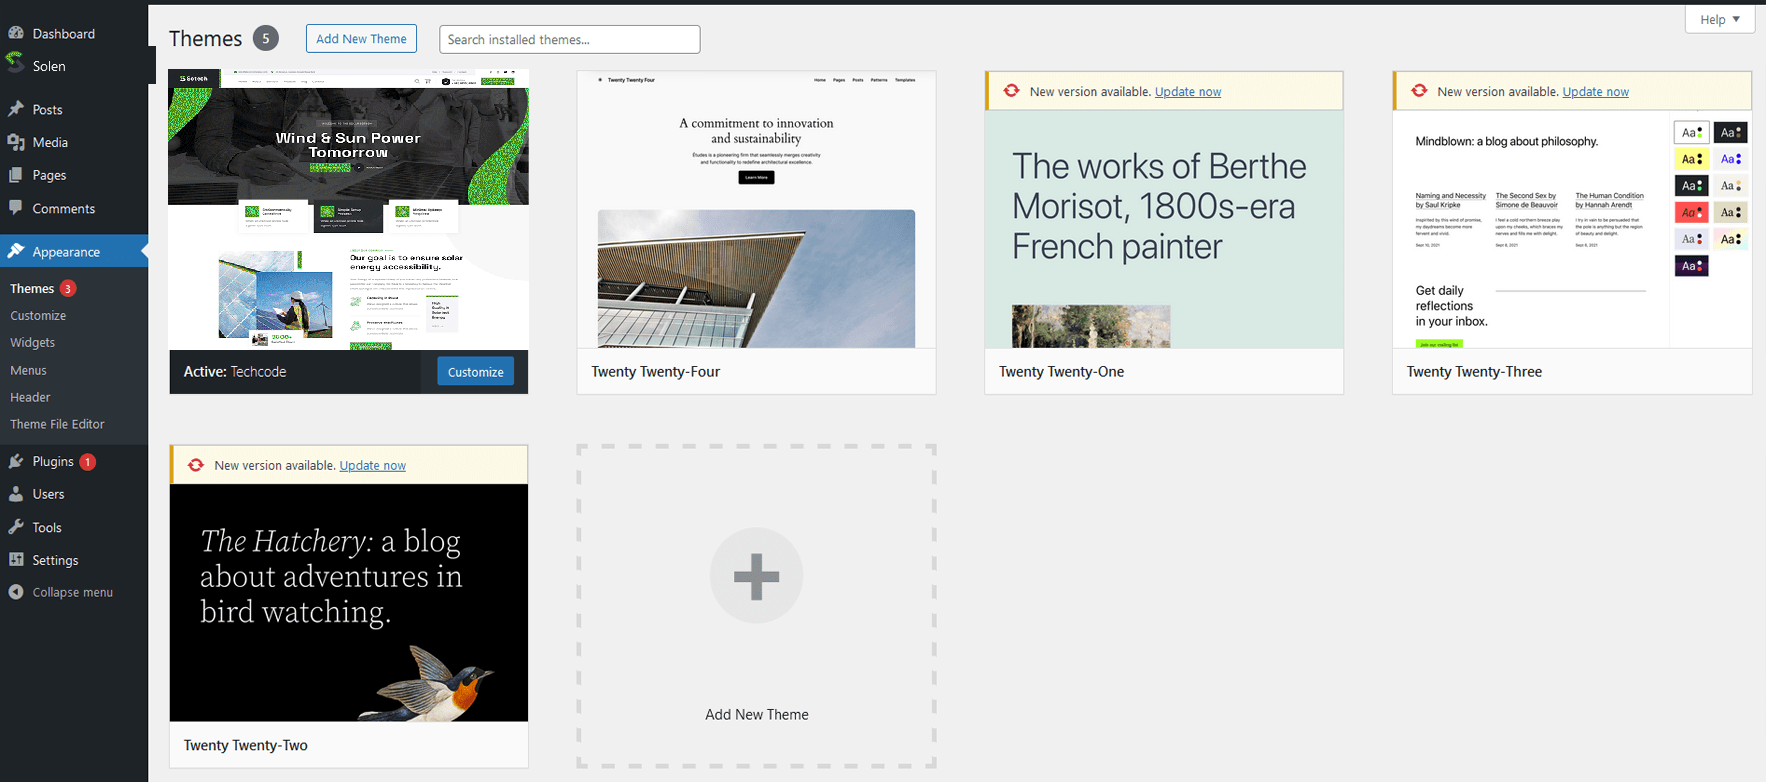1766x782 pixels.
Task: Click the Collapse menu label
Action: tap(72, 592)
